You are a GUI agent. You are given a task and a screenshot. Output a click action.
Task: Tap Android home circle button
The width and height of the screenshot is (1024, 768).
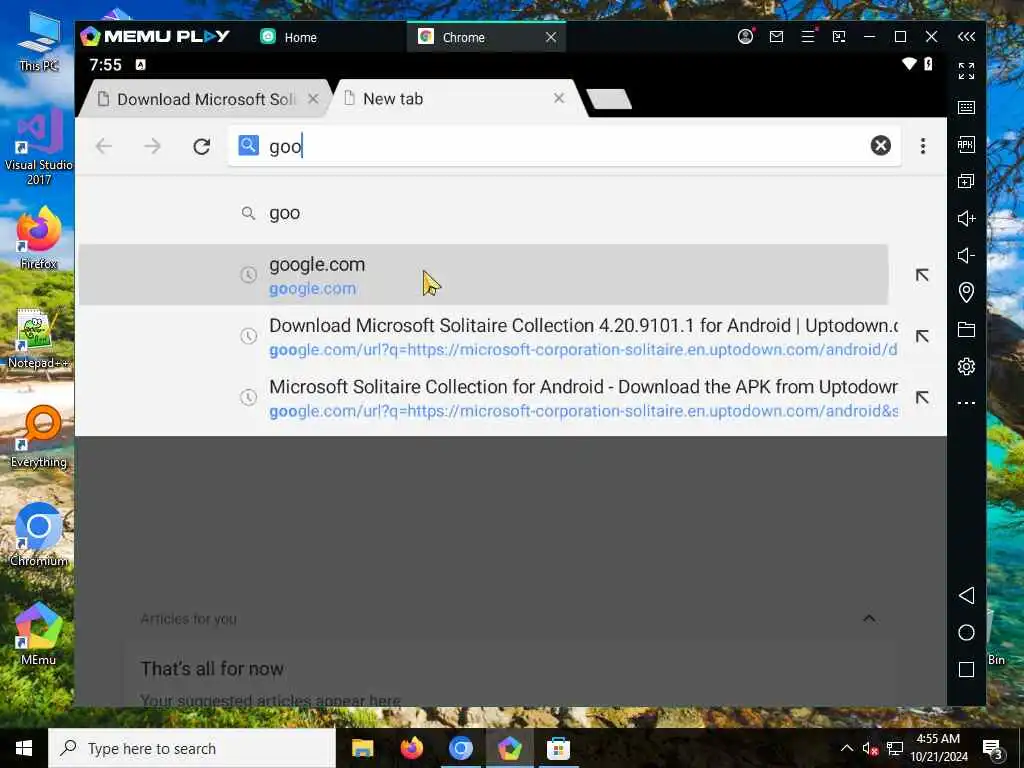967,633
